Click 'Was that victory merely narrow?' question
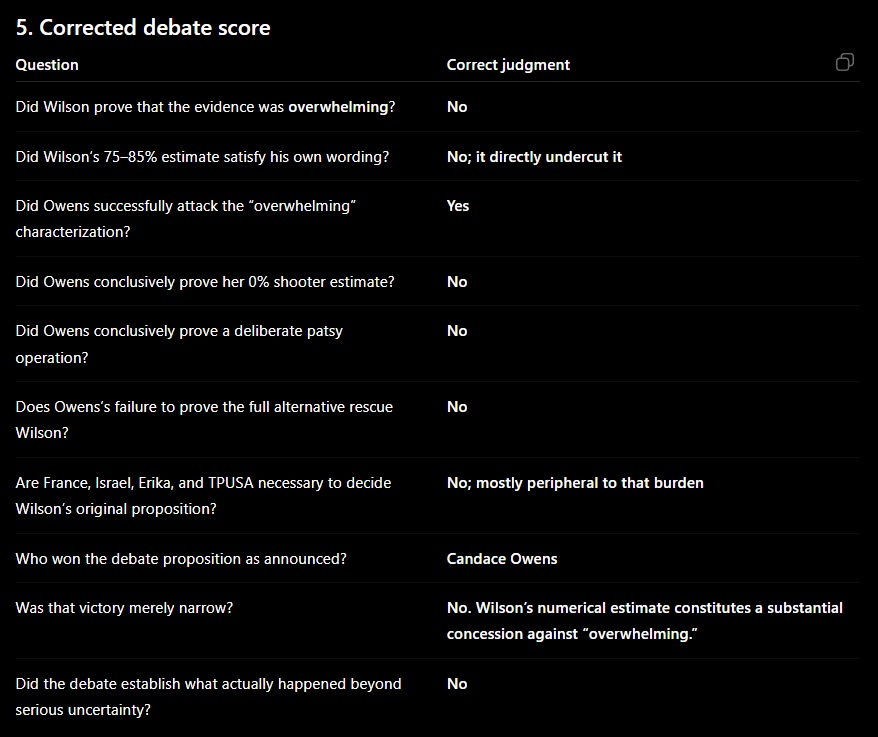878x737 pixels. [124, 608]
